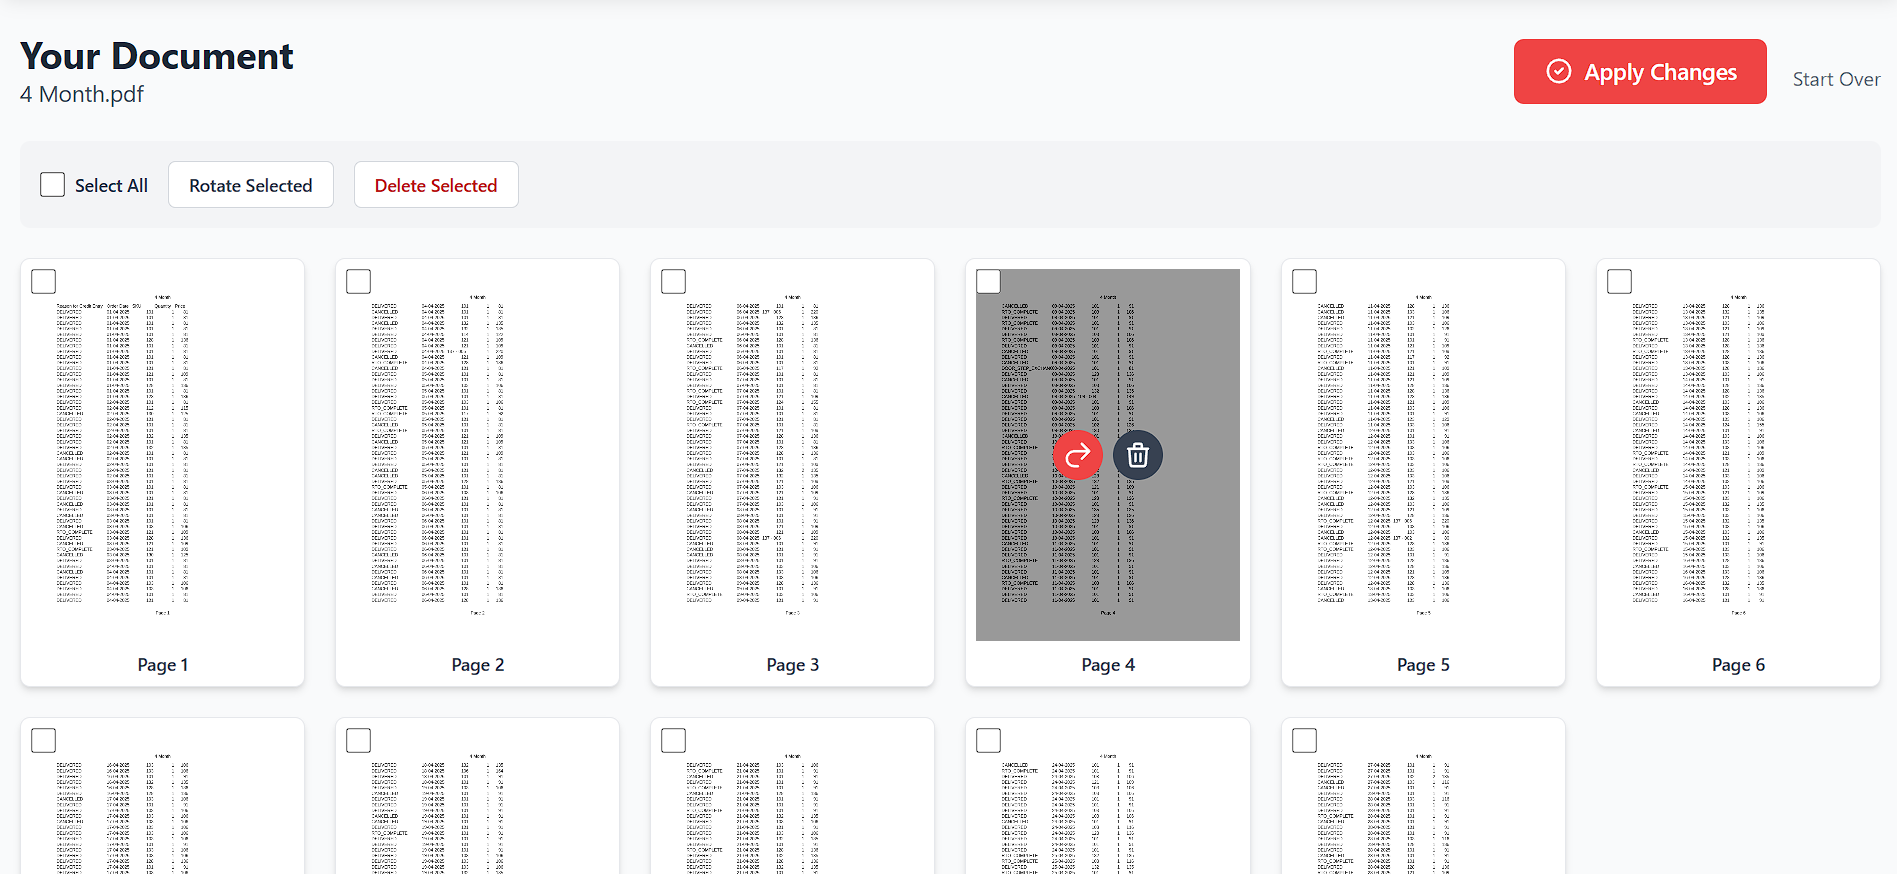Click the rotate icon on Page 4
The width and height of the screenshot is (1897, 874).
pos(1077,456)
